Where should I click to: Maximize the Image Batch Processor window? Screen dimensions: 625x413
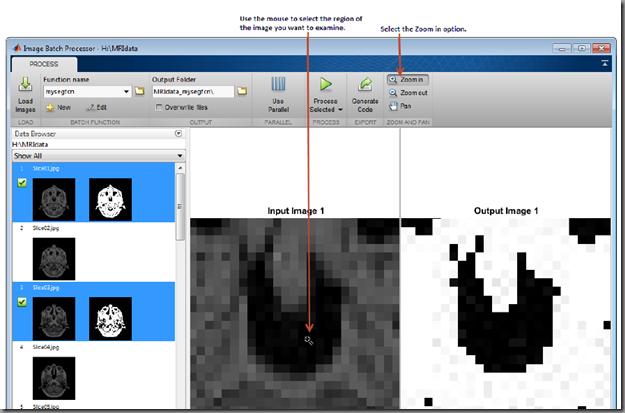[582, 48]
